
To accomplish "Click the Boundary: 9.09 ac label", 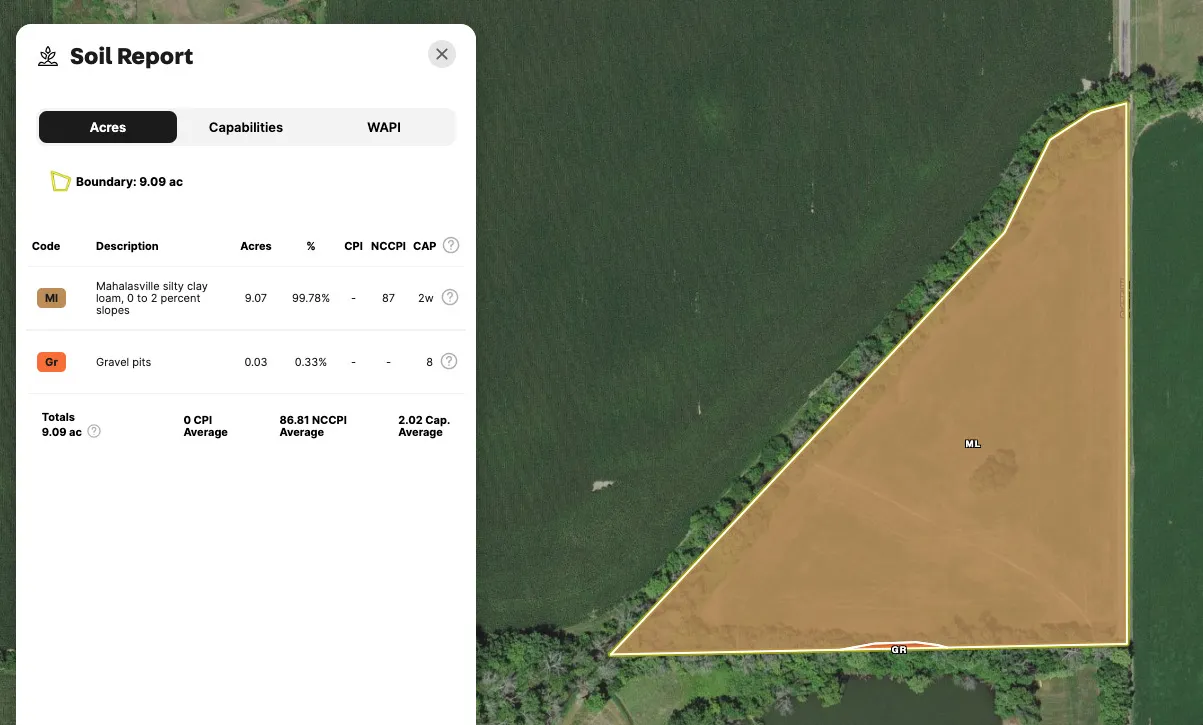I will click(129, 182).
